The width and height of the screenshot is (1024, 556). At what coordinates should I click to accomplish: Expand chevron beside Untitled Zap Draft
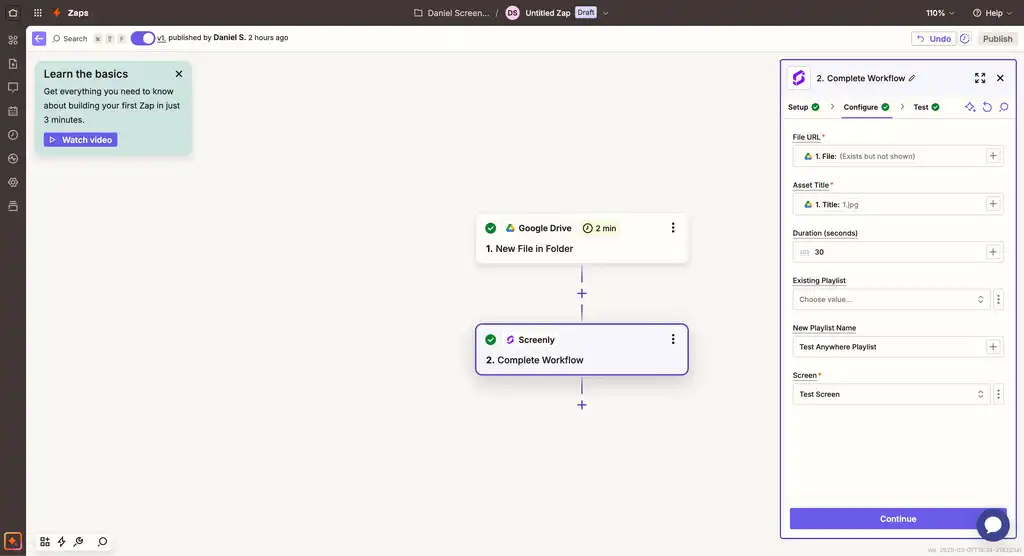point(605,12)
